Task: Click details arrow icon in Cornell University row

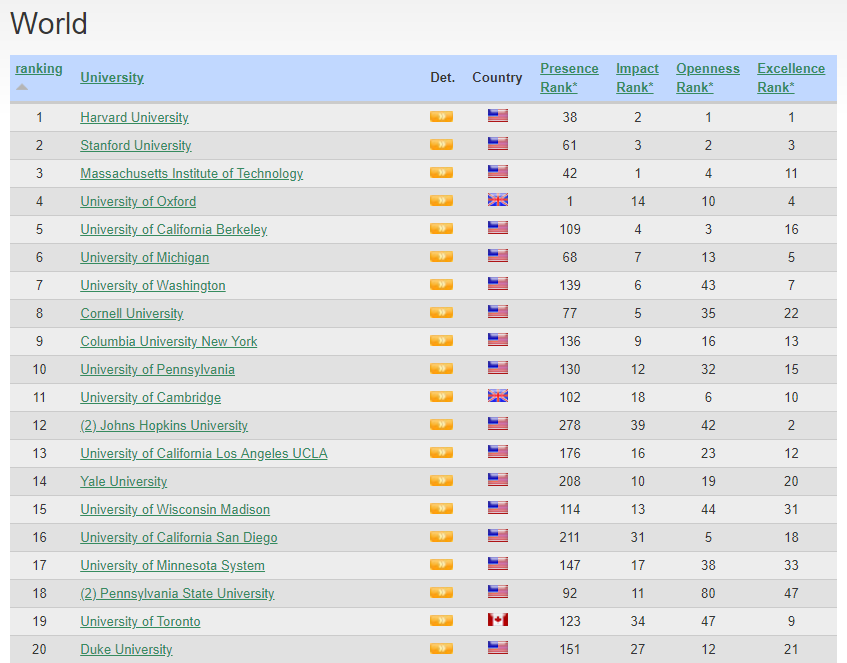Action: (x=441, y=313)
